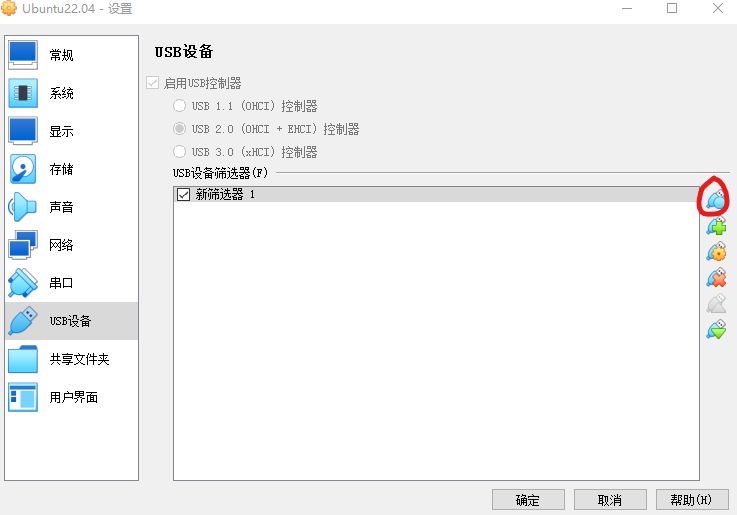Screen dimensions: 737x515
Task: Choose USB 3.0 (xHCI) controller option
Action: pos(180,152)
